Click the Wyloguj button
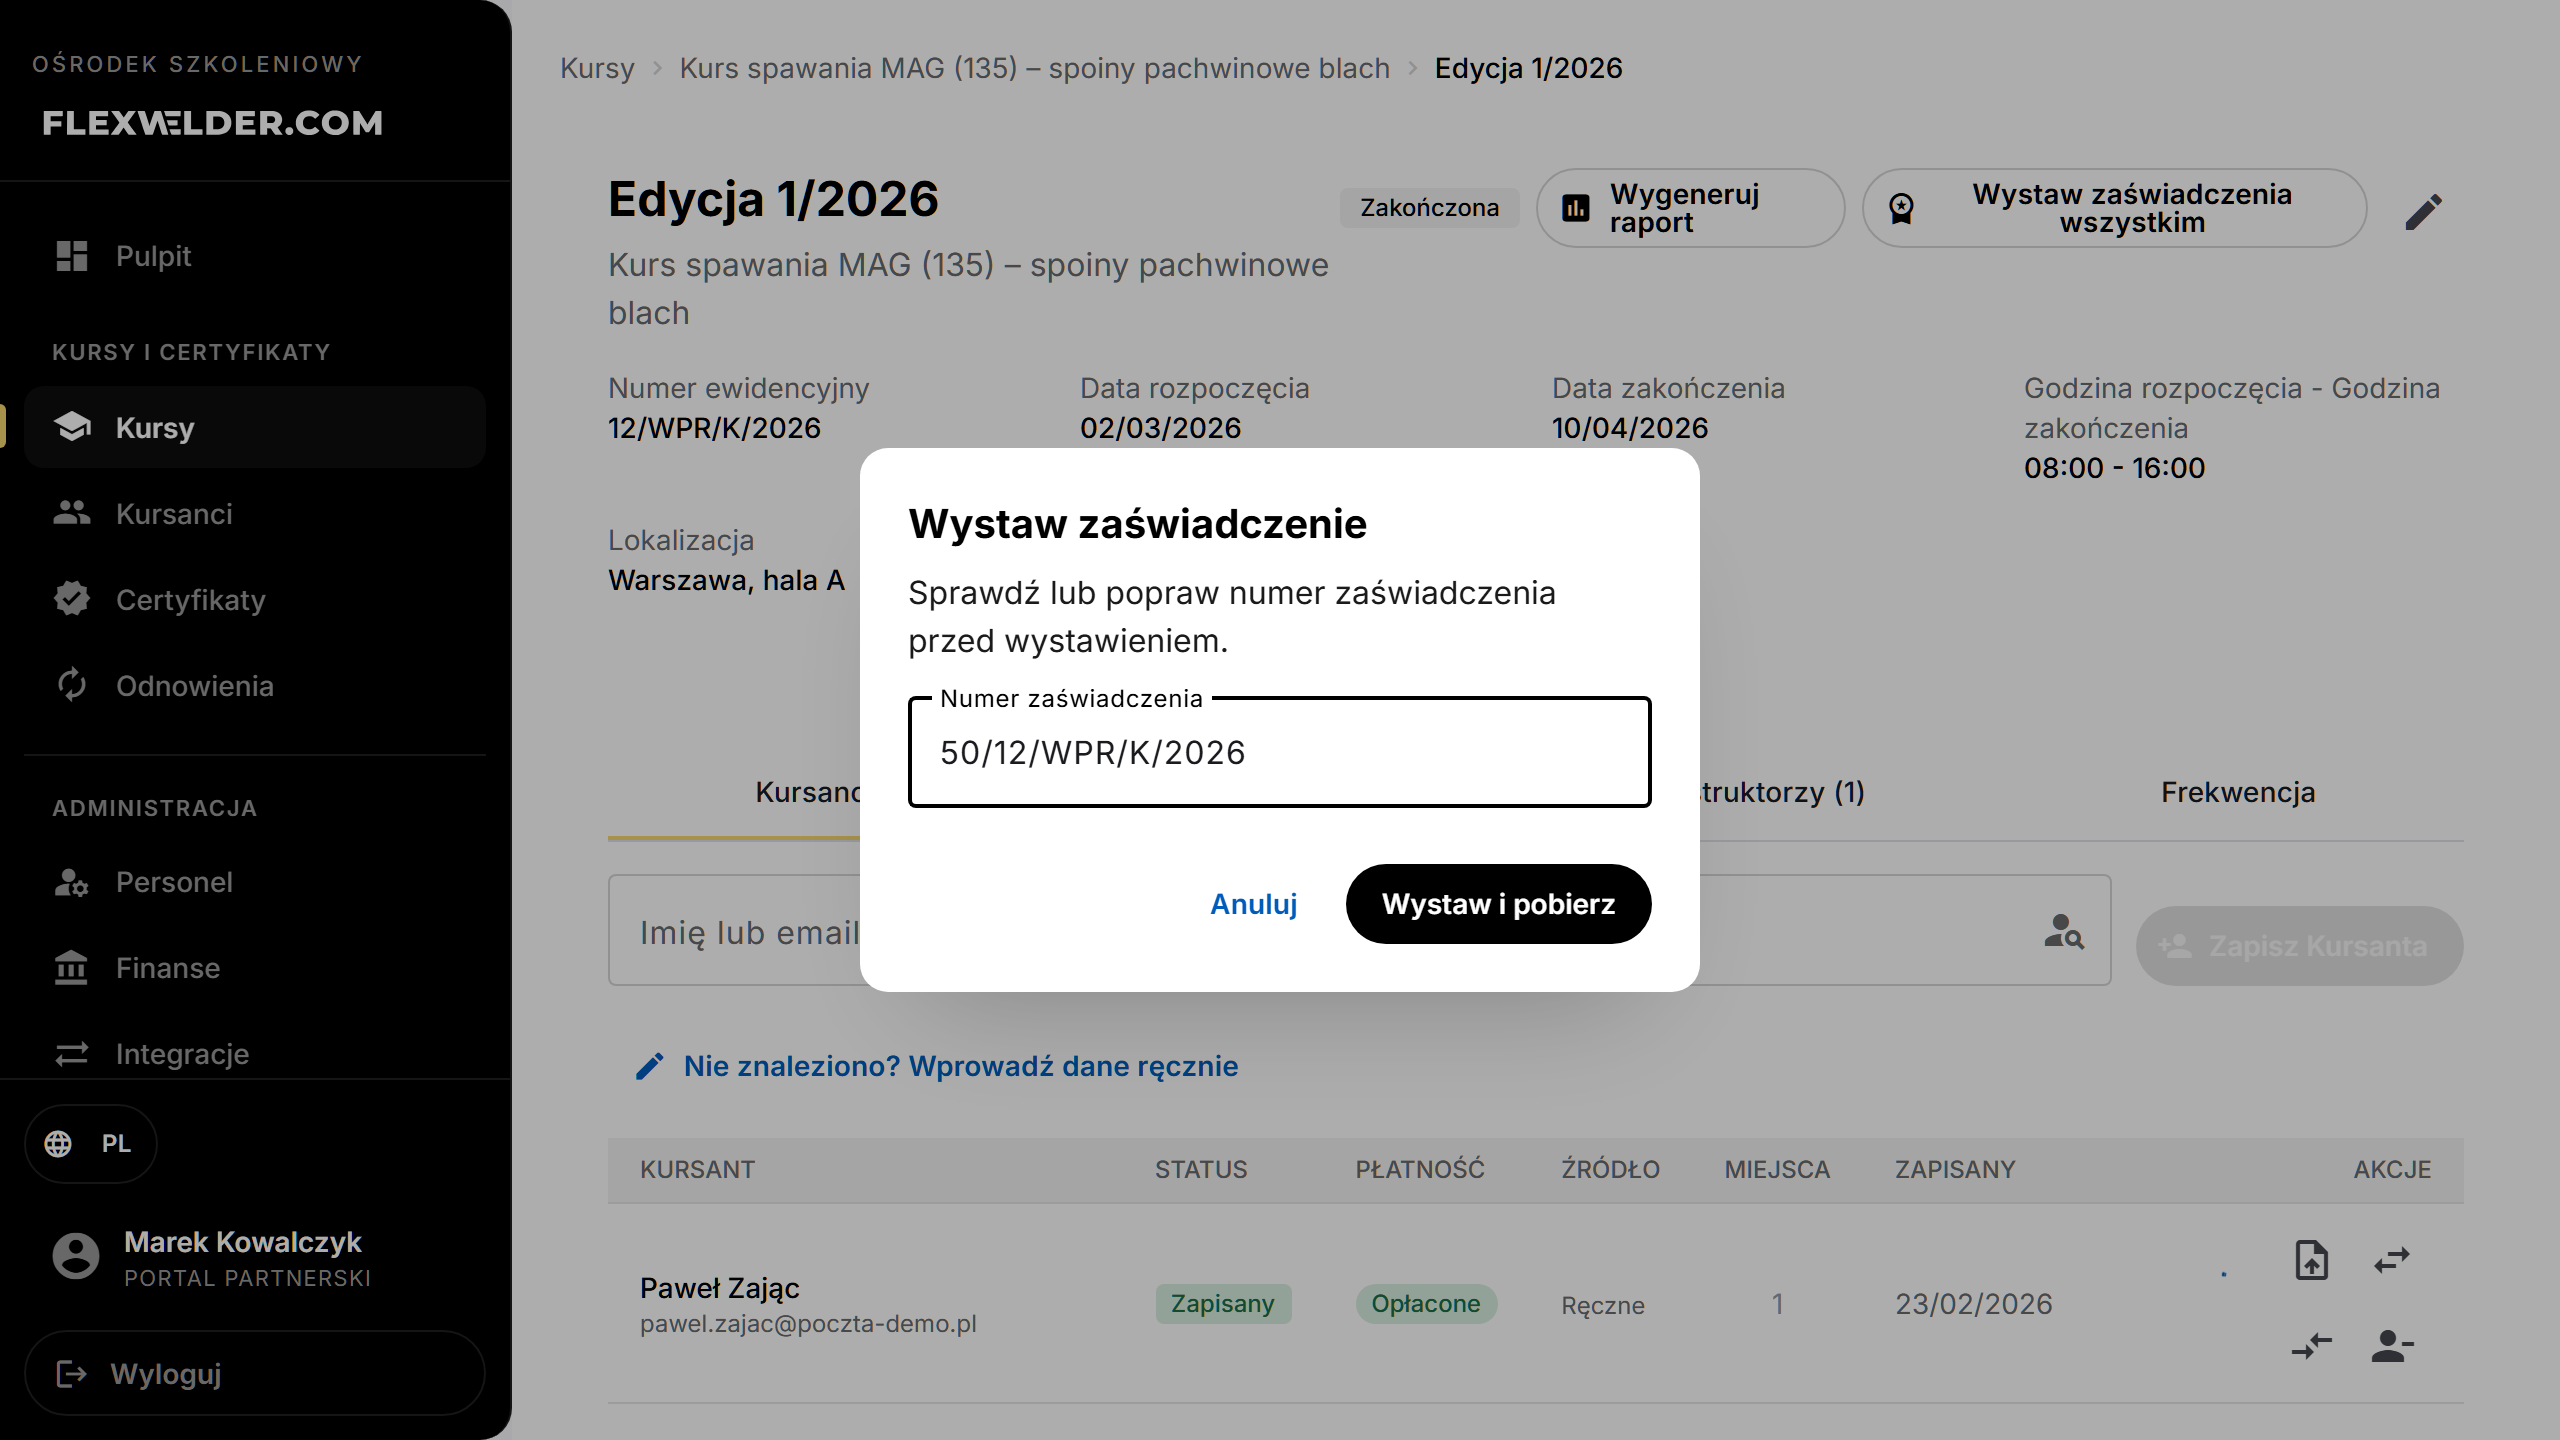Viewport: 2560px width, 1440px height. [x=255, y=1373]
